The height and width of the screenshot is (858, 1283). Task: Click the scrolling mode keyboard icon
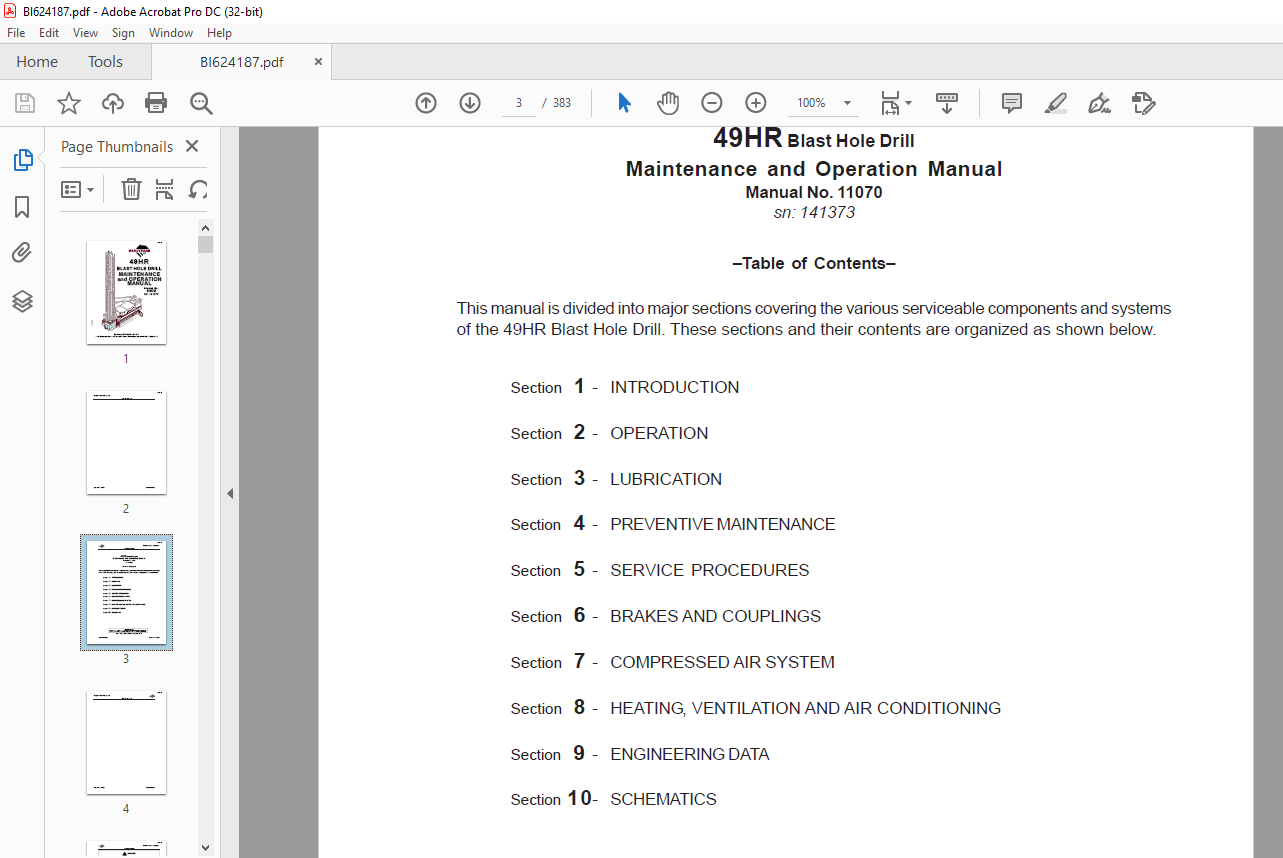[946, 103]
